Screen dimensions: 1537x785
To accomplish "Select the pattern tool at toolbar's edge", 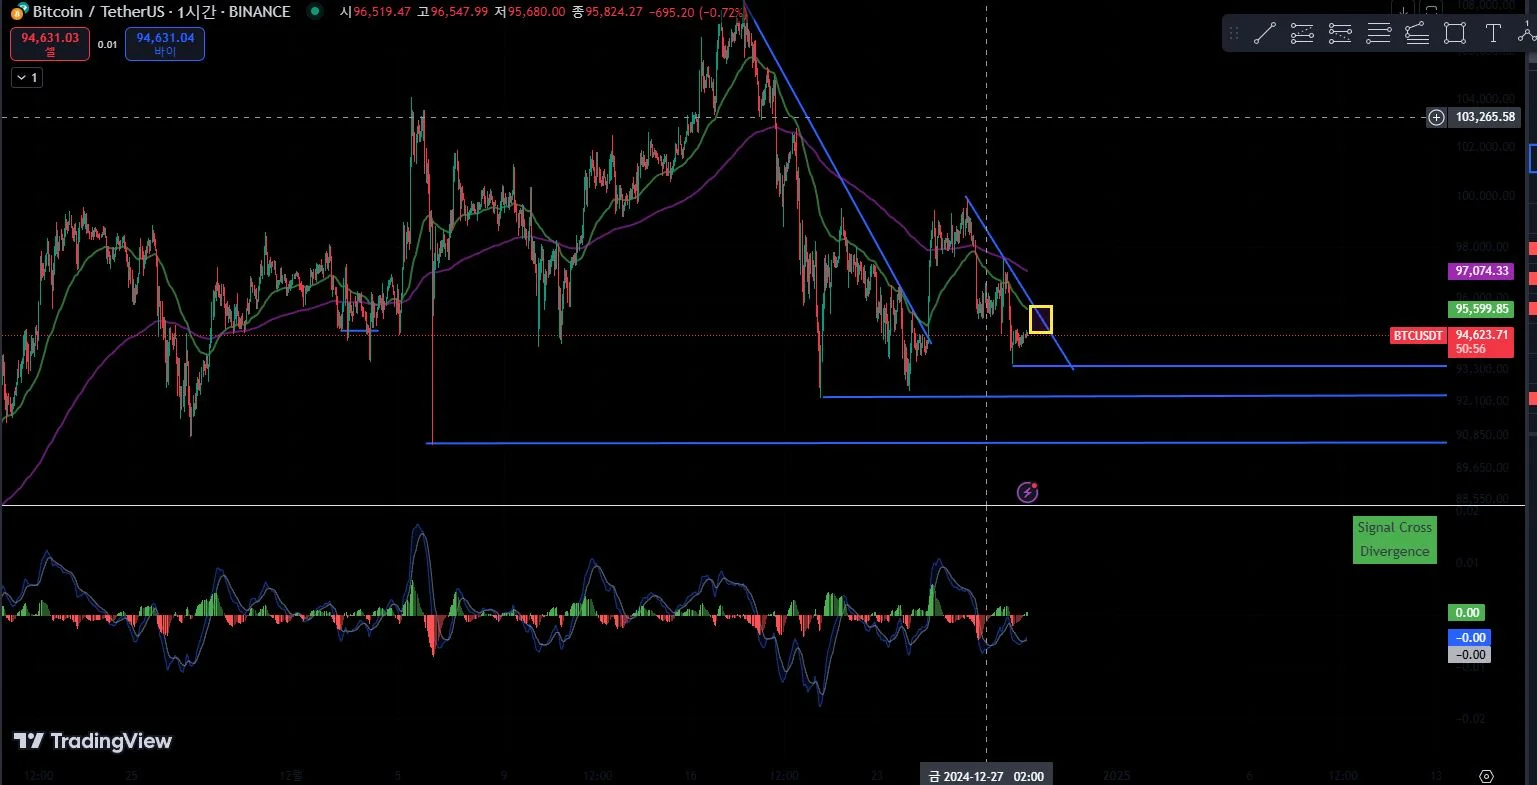I will point(1527,33).
